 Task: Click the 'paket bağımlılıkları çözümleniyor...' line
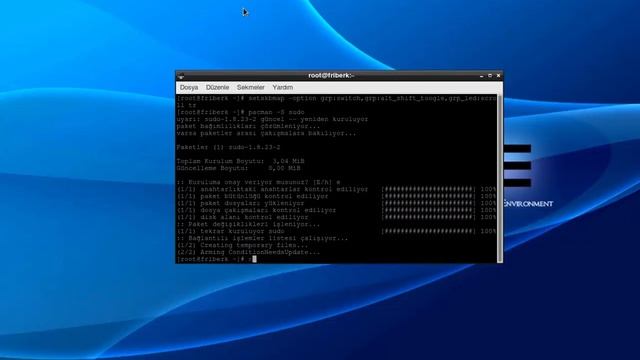(x=249, y=126)
